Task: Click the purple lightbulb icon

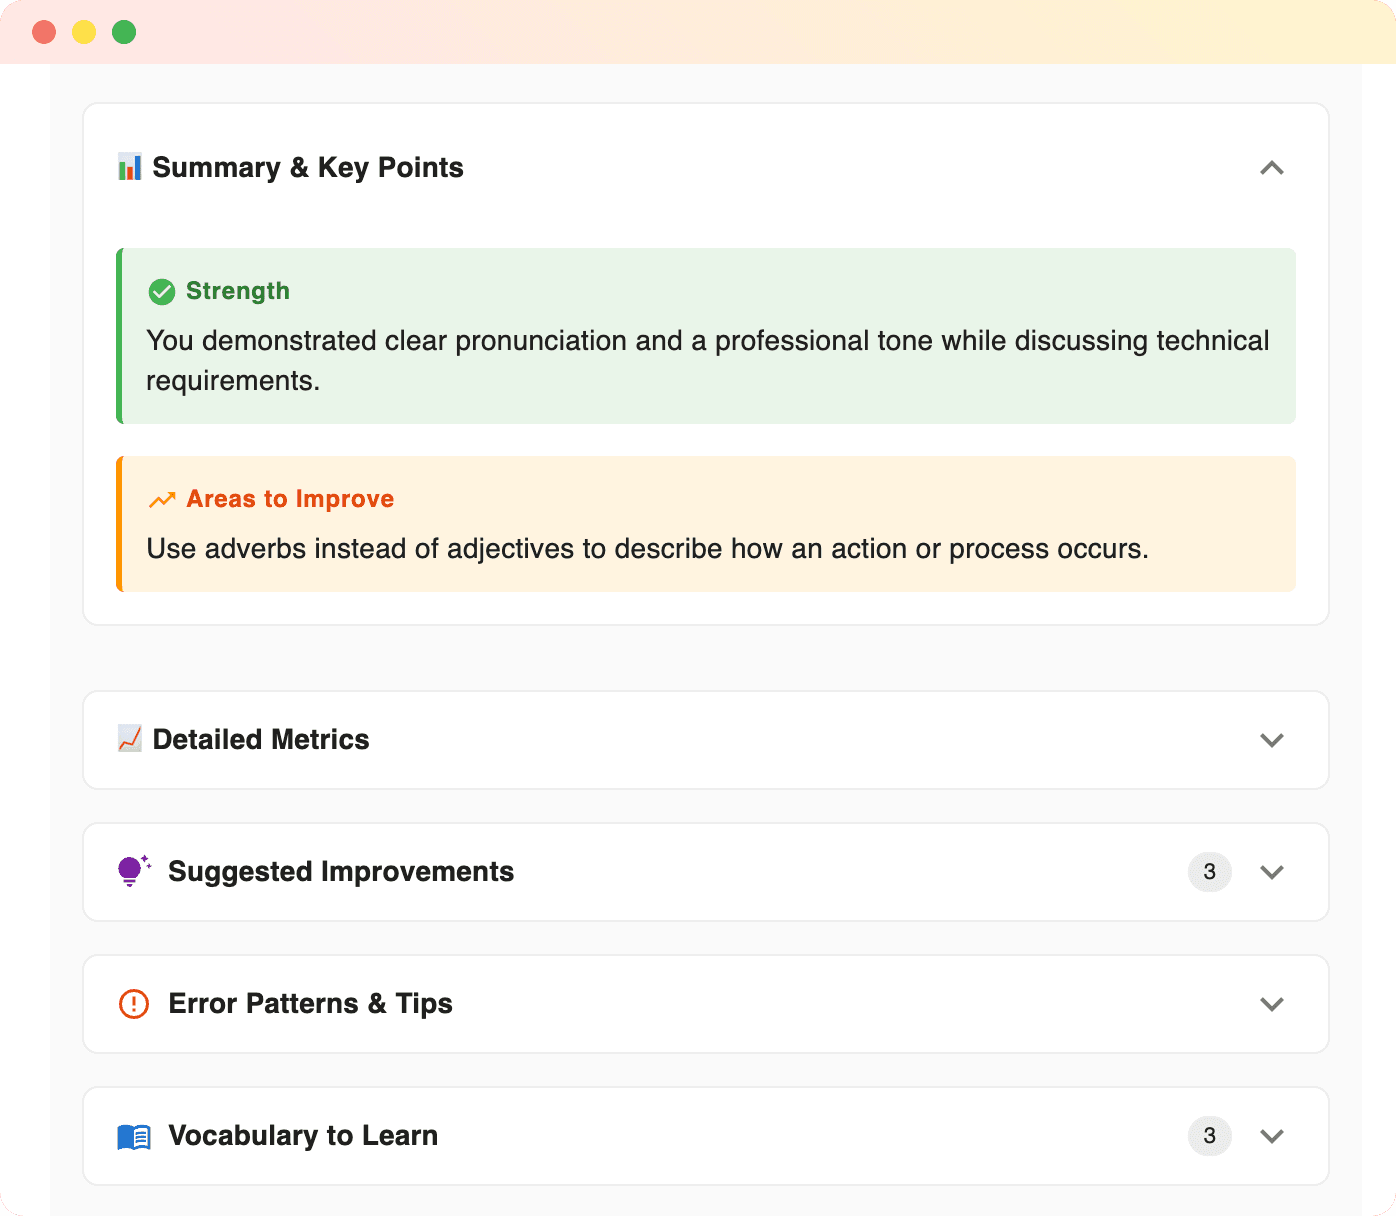Action: coord(132,871)
